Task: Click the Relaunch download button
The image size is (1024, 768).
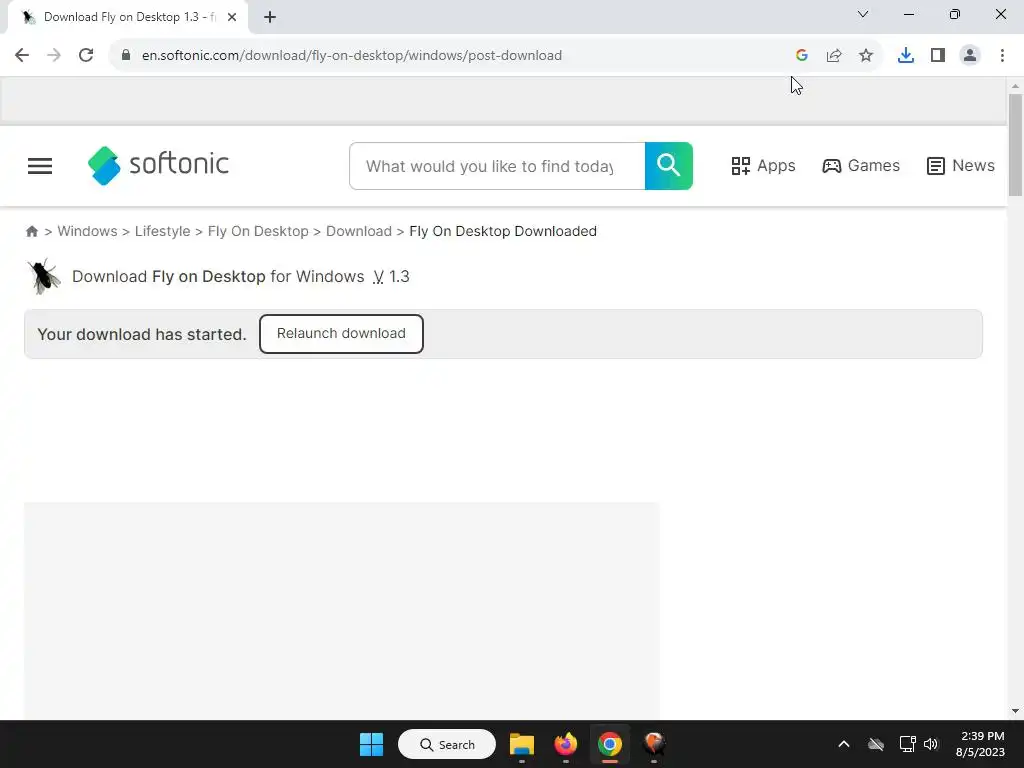Action: [x=341, y=334]
